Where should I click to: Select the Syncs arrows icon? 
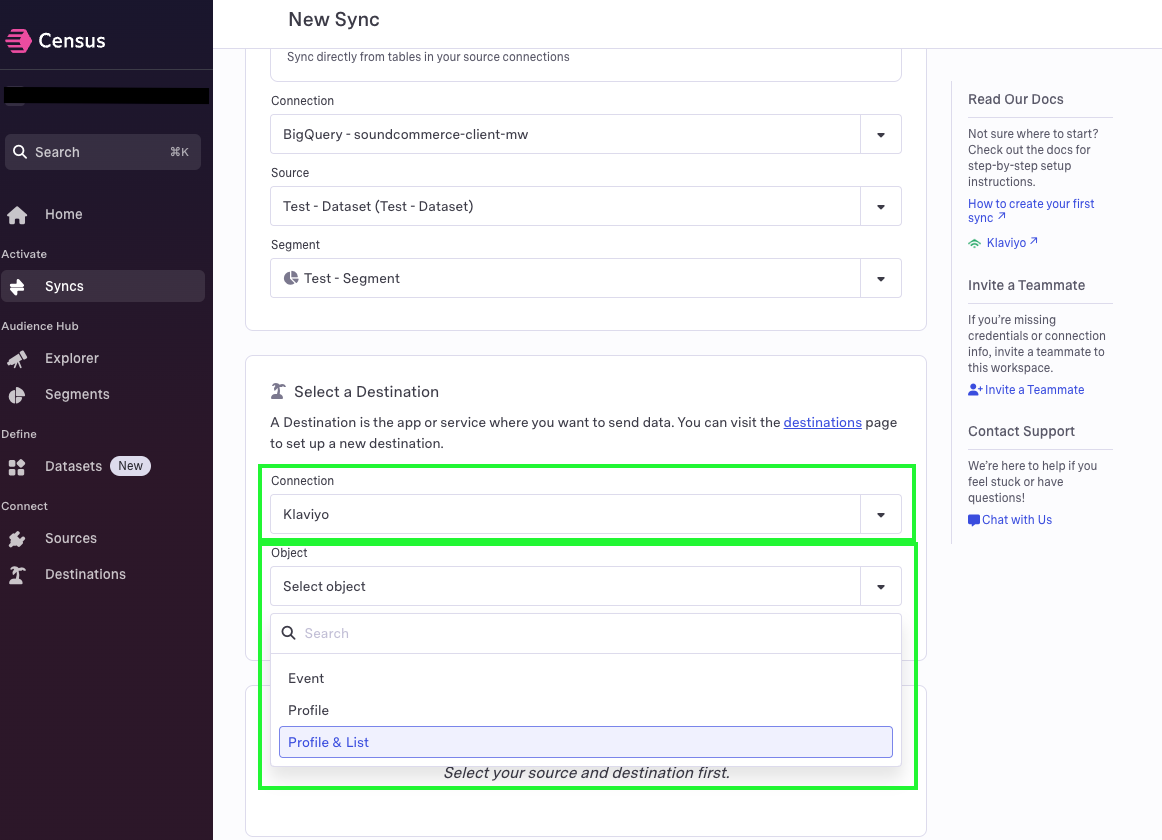tap(17, 286)
